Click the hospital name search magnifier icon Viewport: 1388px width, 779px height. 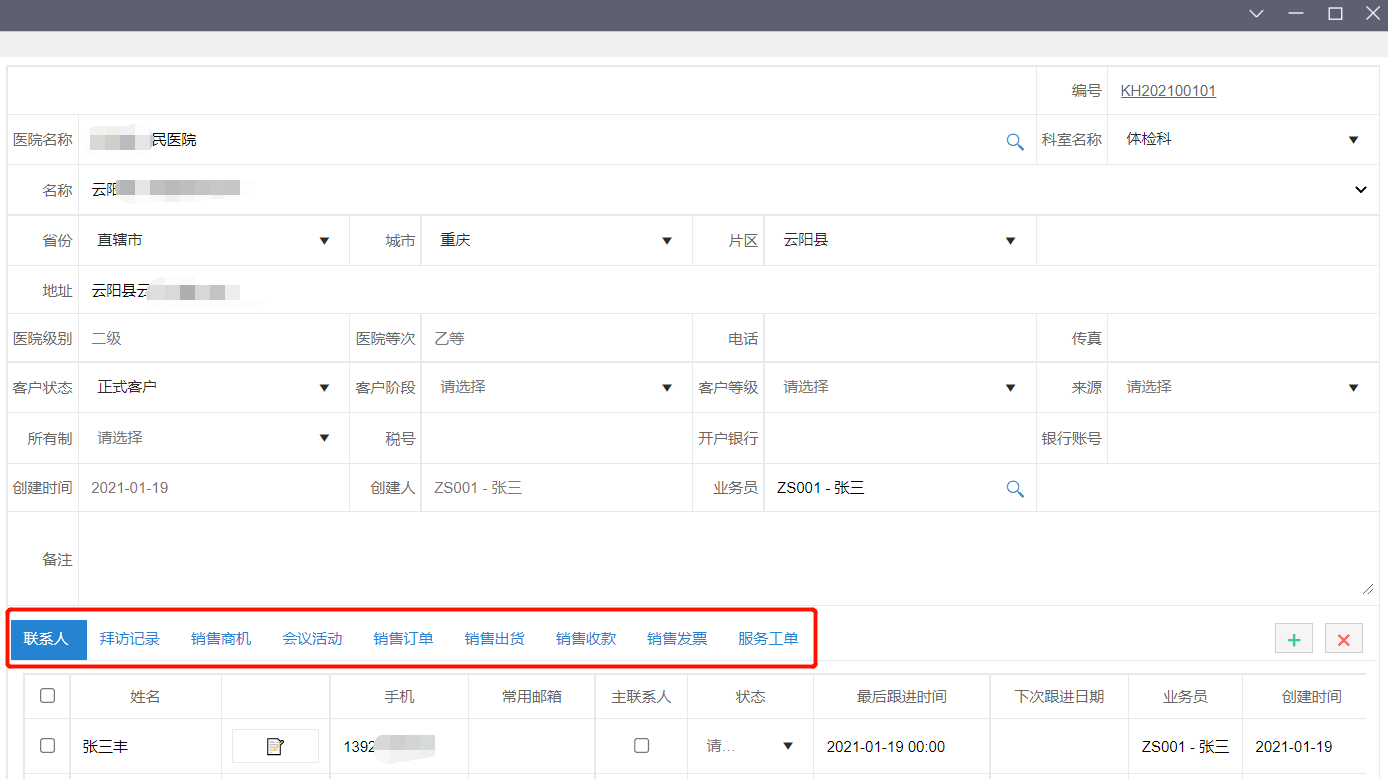tap(1015, 142)
